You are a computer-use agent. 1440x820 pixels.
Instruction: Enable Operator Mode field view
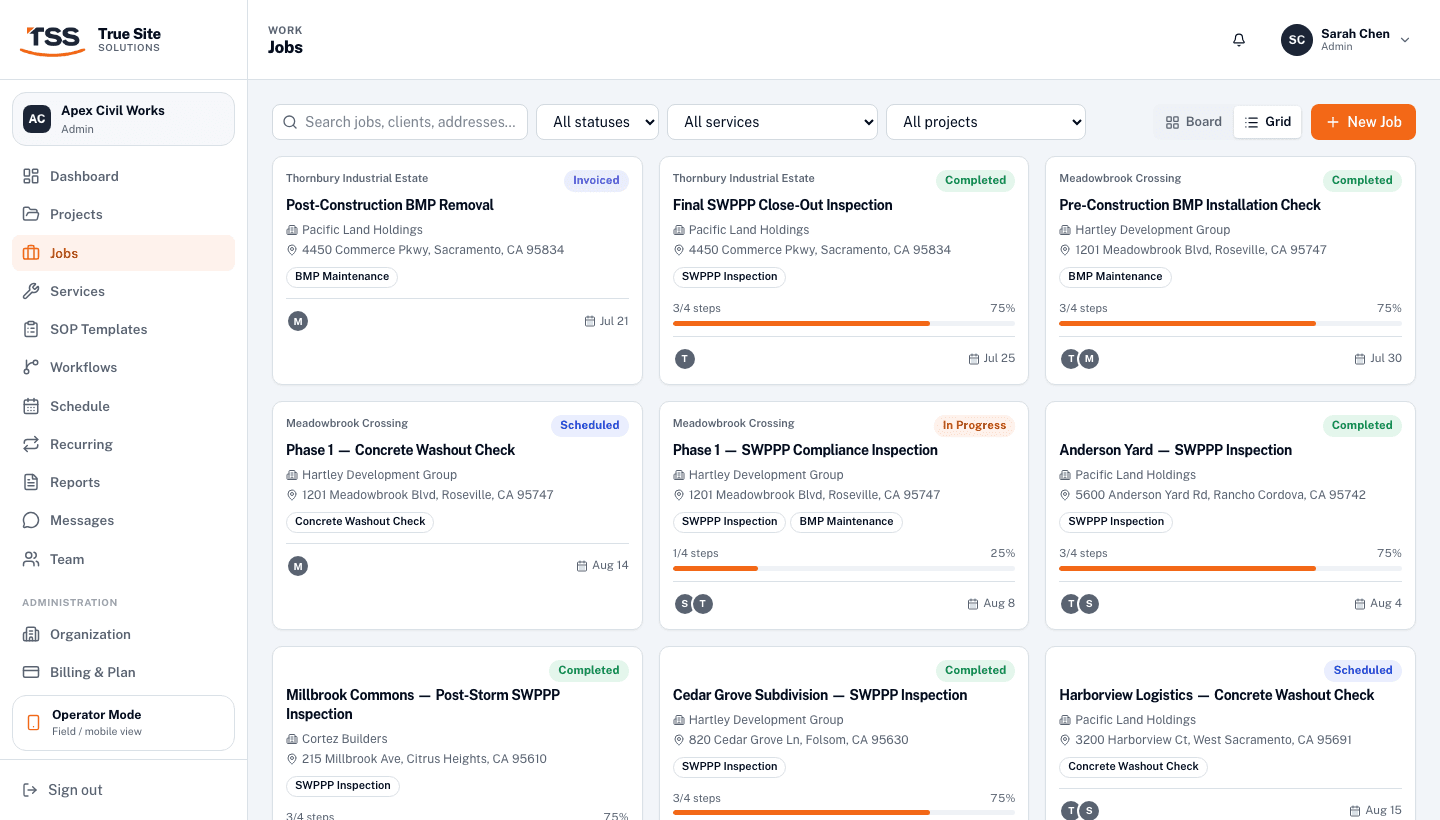tap(123, 723)
